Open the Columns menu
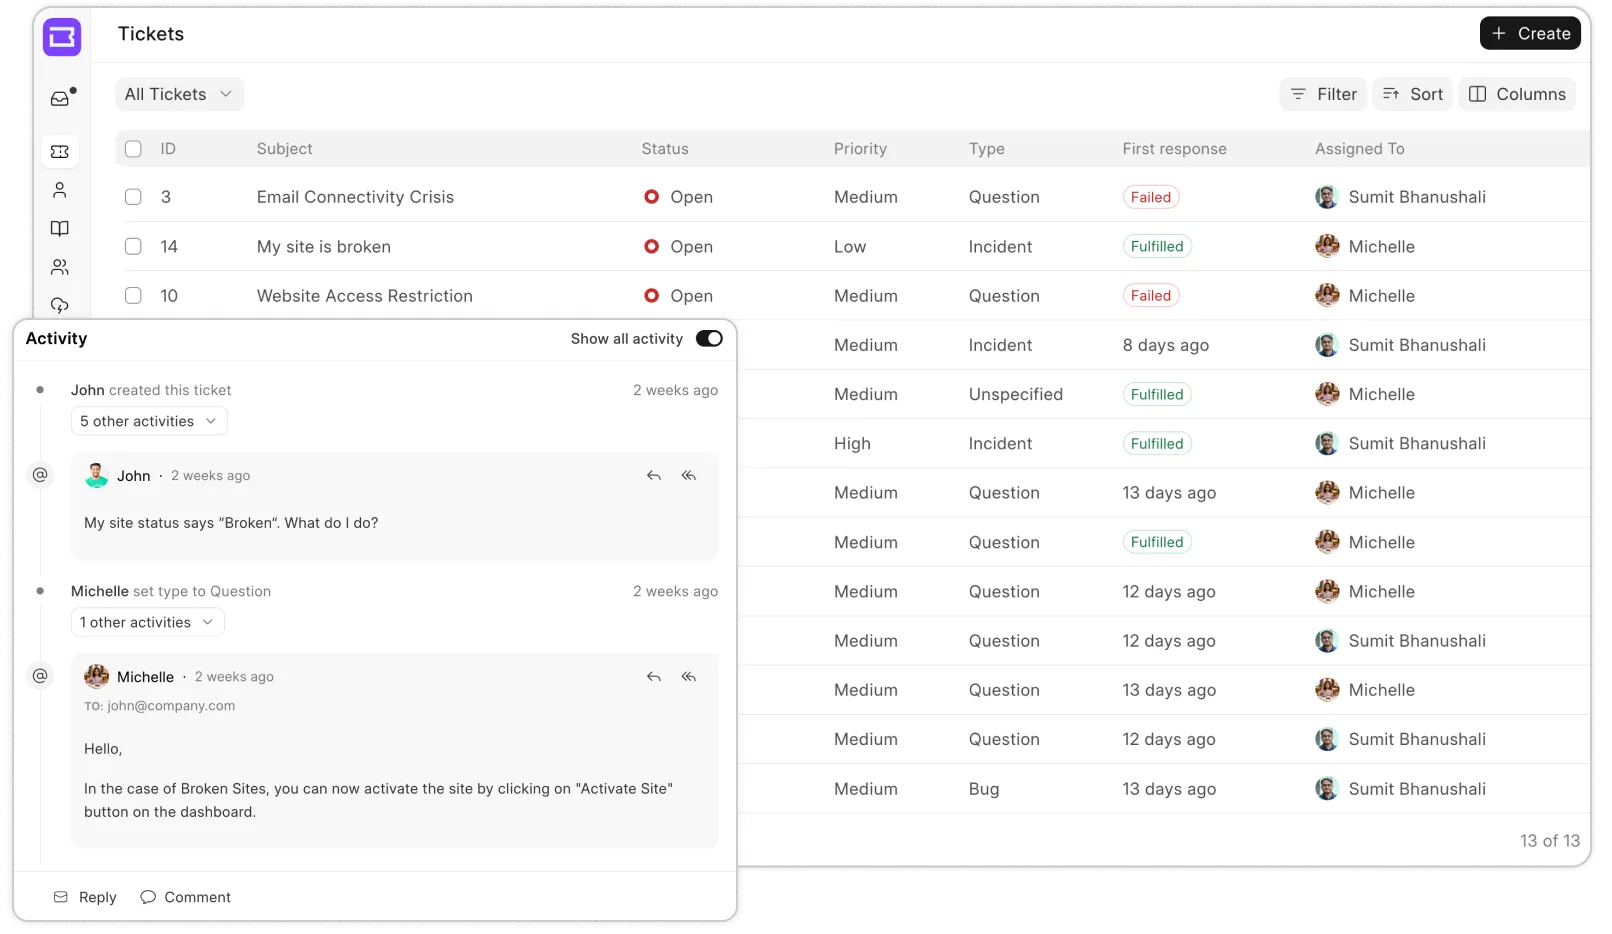 coord(1517,93)
